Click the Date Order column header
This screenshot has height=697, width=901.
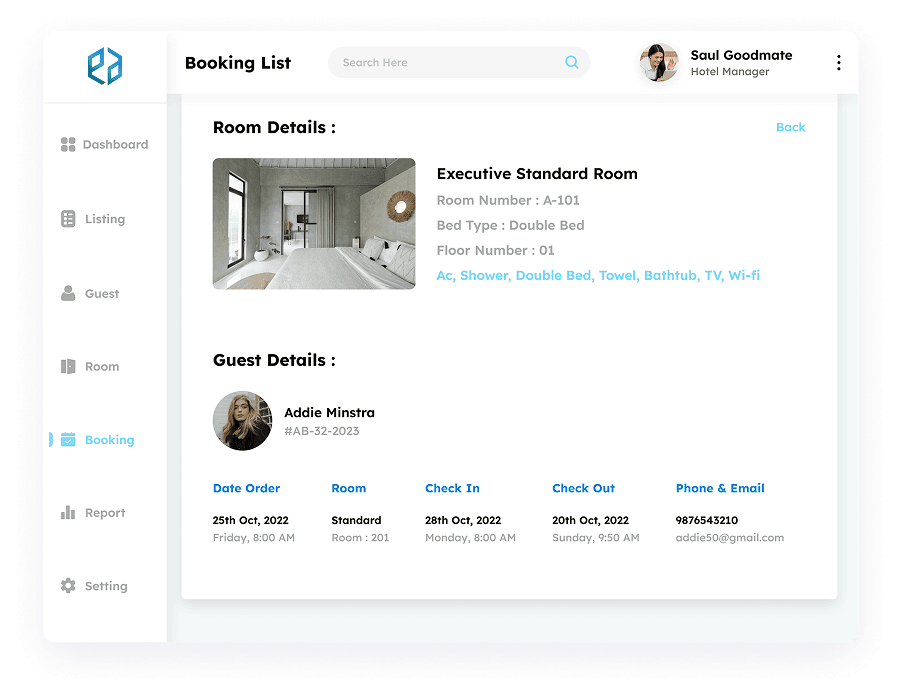[x=246, y=488]
